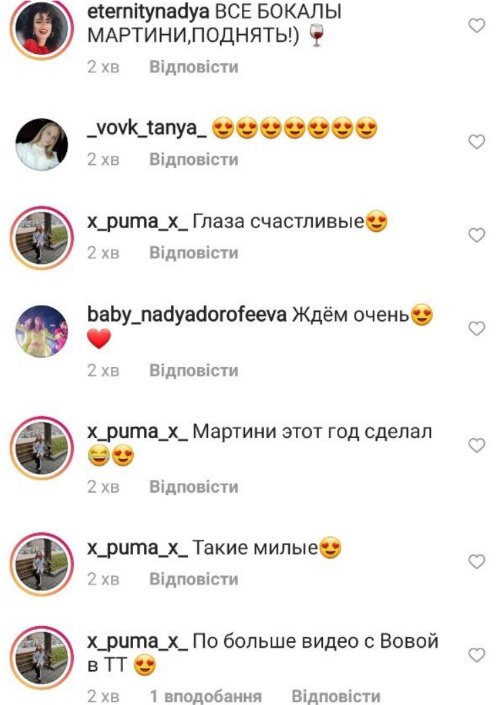Like eternitynadya's comment with the heart icon

(476, 25)
